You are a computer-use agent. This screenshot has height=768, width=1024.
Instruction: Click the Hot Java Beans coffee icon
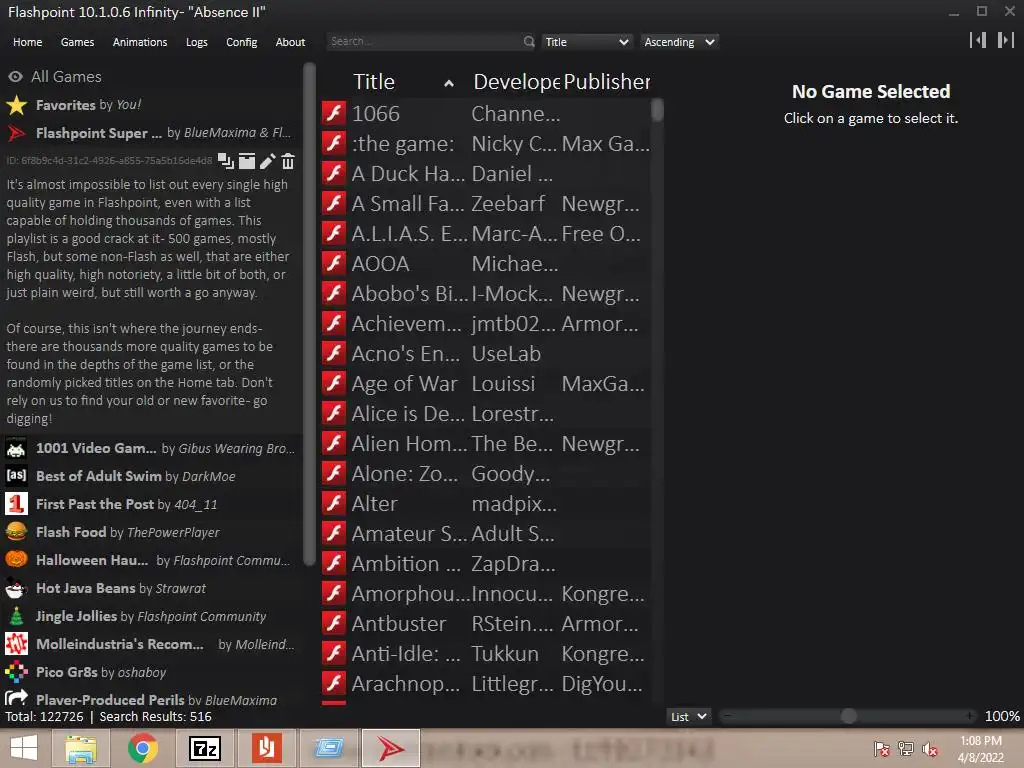point(16,588)
